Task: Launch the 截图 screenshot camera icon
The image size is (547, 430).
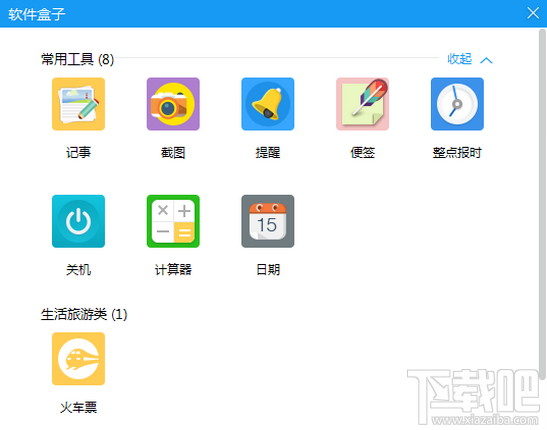Action: point(173,104)
